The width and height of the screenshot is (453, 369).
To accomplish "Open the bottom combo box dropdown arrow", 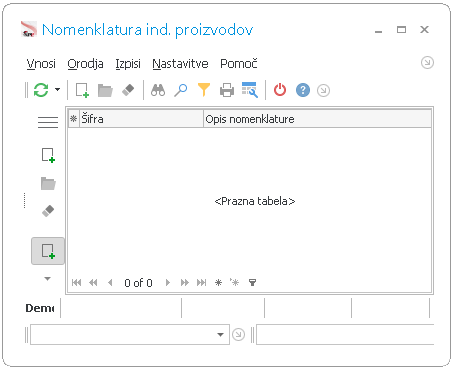I will (220, 334).
